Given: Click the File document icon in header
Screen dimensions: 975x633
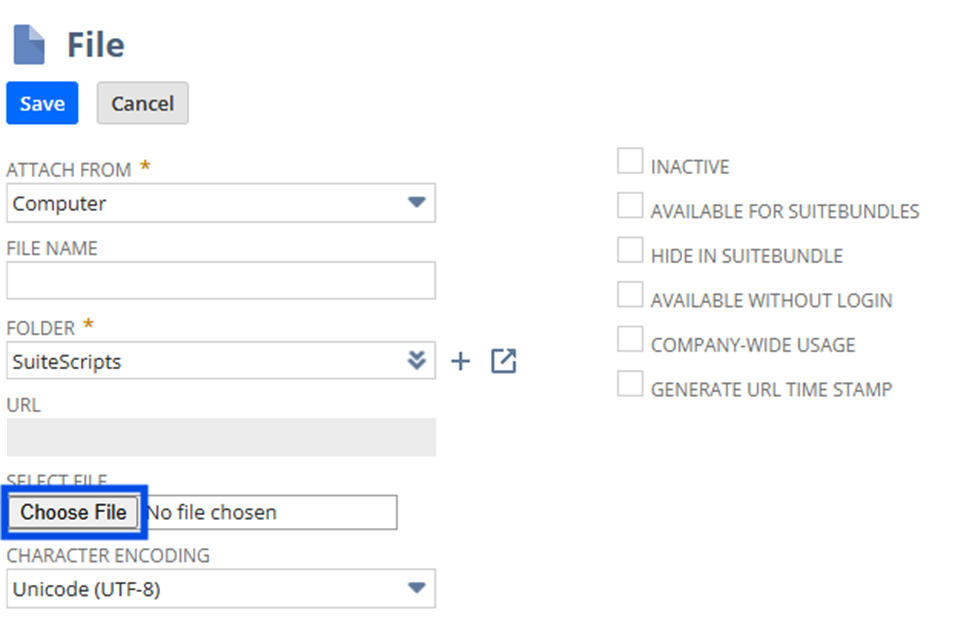Looking at the screenshot, I should click(29, 45).
